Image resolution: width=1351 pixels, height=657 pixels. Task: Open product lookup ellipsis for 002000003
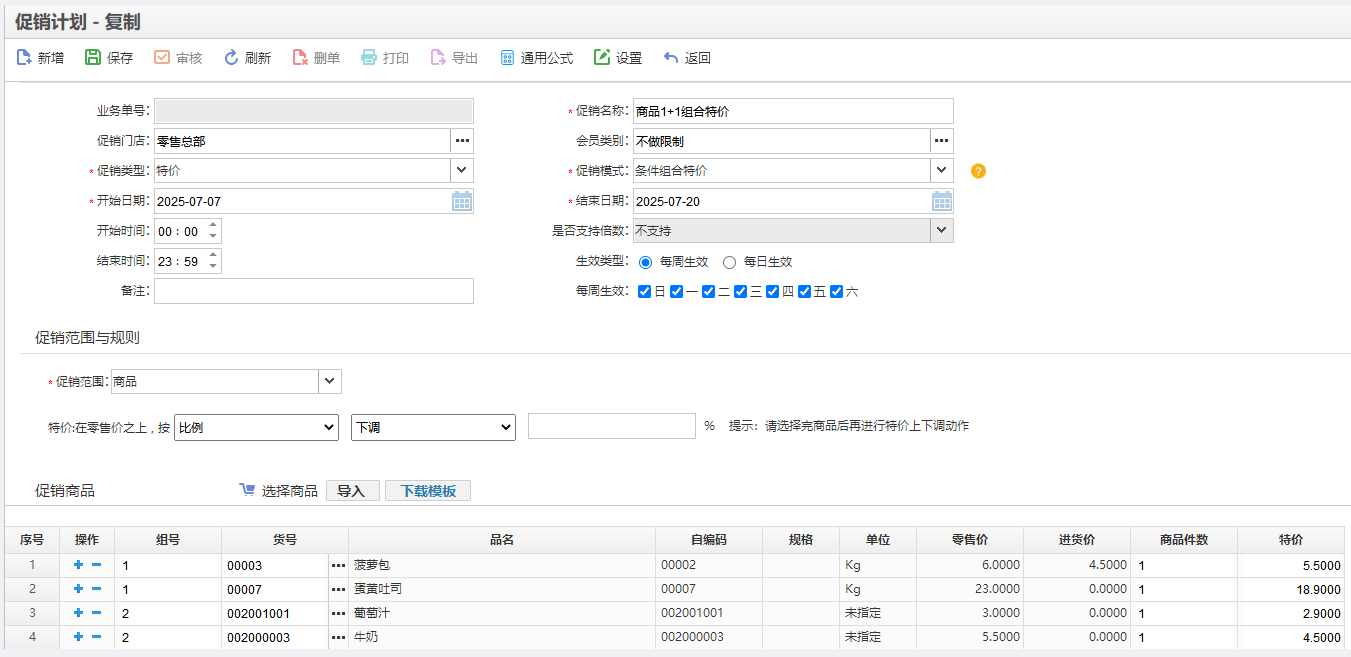tap(338, 638)
